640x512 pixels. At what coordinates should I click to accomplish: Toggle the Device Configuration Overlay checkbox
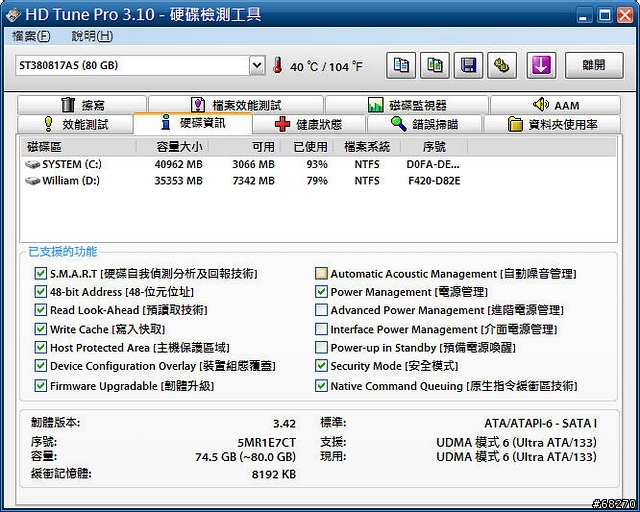click(x=40, y=365)
